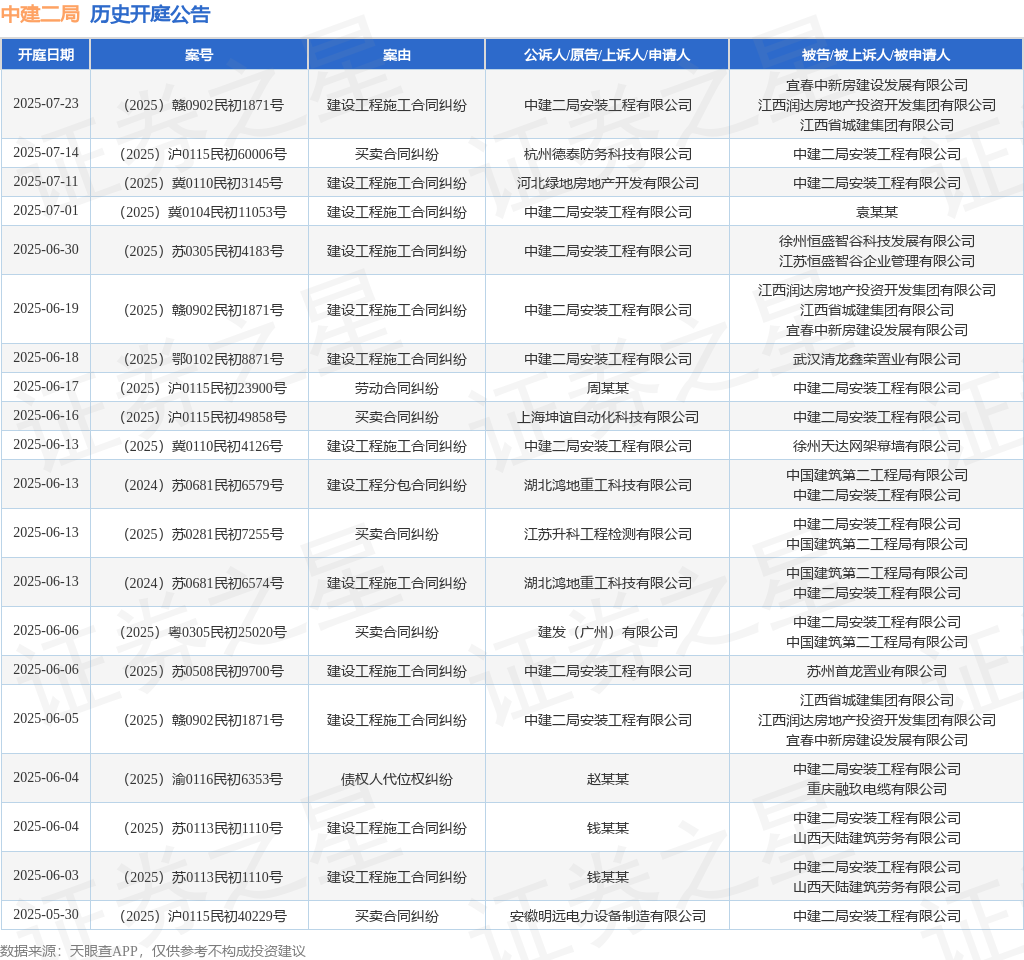
Task: Click case number 沪0115民初23900号
Action: click(x=203, y=388)
